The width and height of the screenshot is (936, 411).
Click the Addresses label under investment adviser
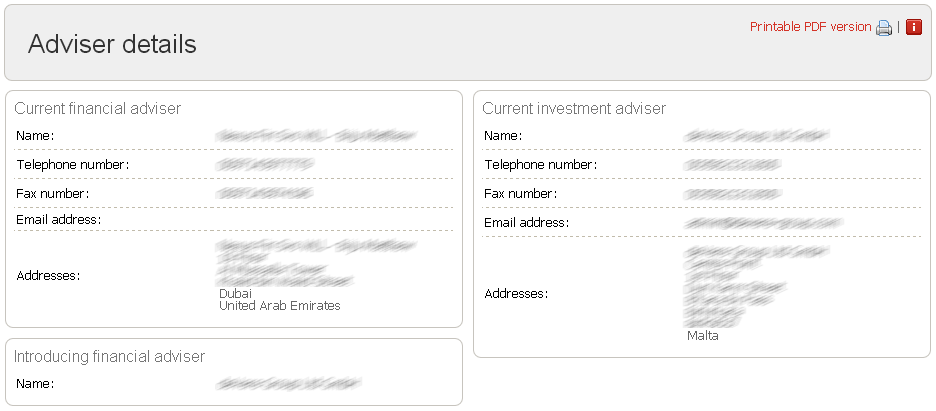[516, 293]
